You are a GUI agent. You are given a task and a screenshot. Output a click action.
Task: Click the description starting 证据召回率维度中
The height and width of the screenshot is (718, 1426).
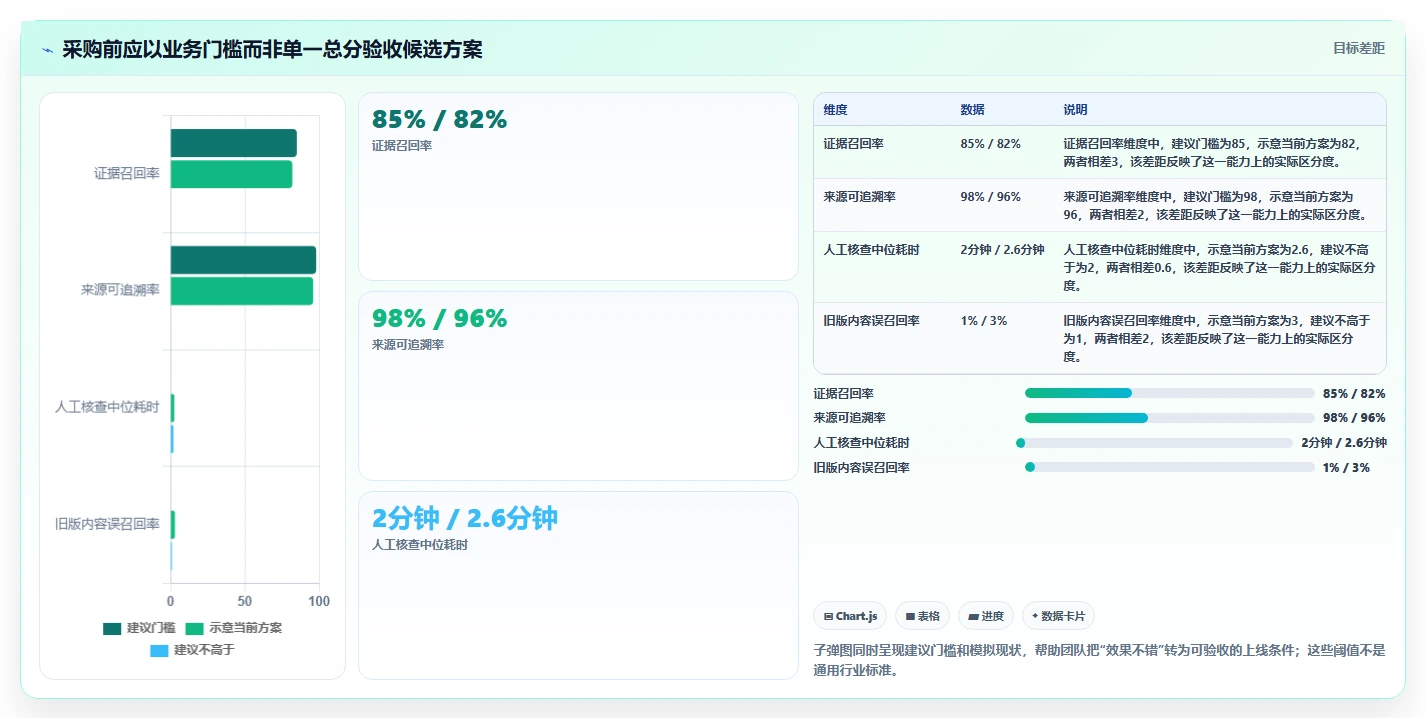coord(1218,152)
